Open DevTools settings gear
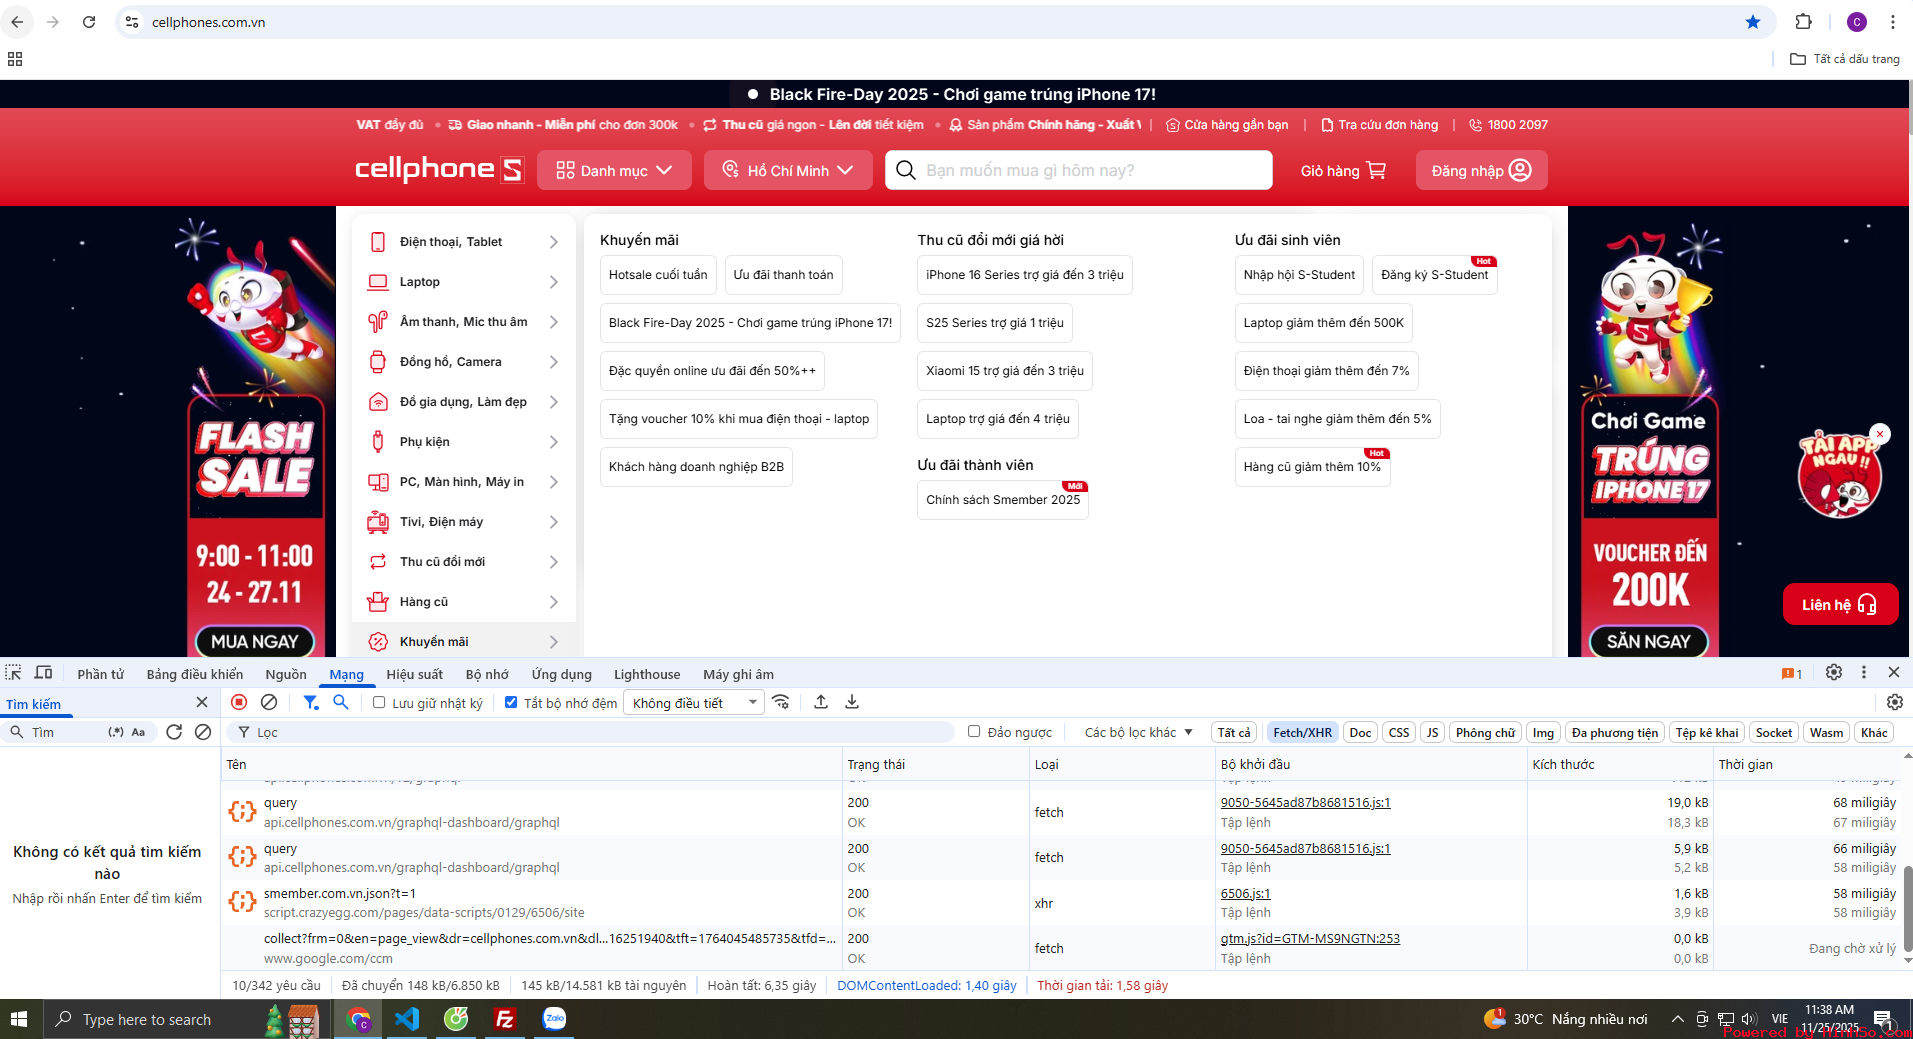The image size is (1913, 1039). click(x=1833, y=673)
